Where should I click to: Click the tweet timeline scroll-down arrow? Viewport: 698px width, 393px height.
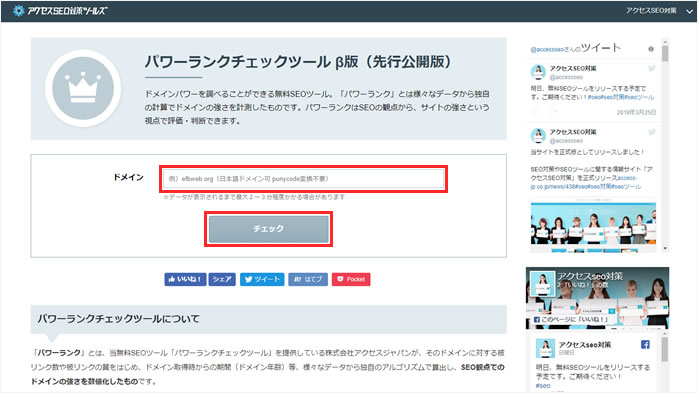665,248
